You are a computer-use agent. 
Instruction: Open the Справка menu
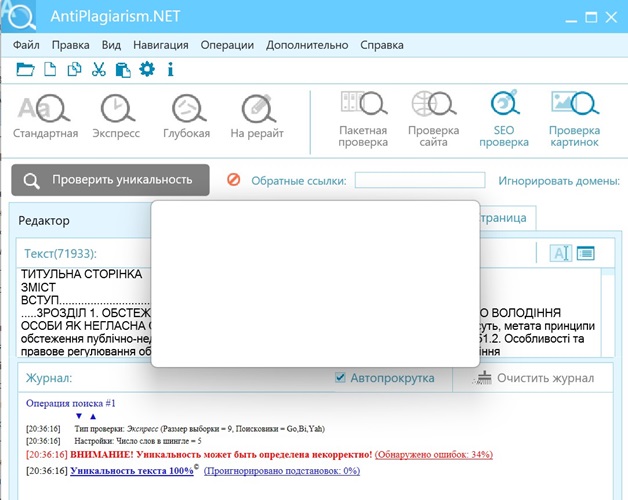pos(382,45)
